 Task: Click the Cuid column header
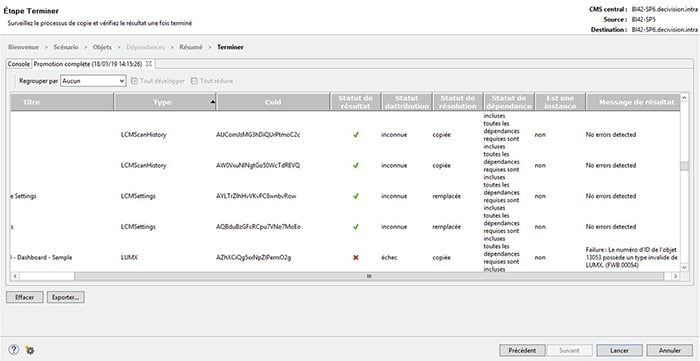pyautogui.click(x=273, y=102)
